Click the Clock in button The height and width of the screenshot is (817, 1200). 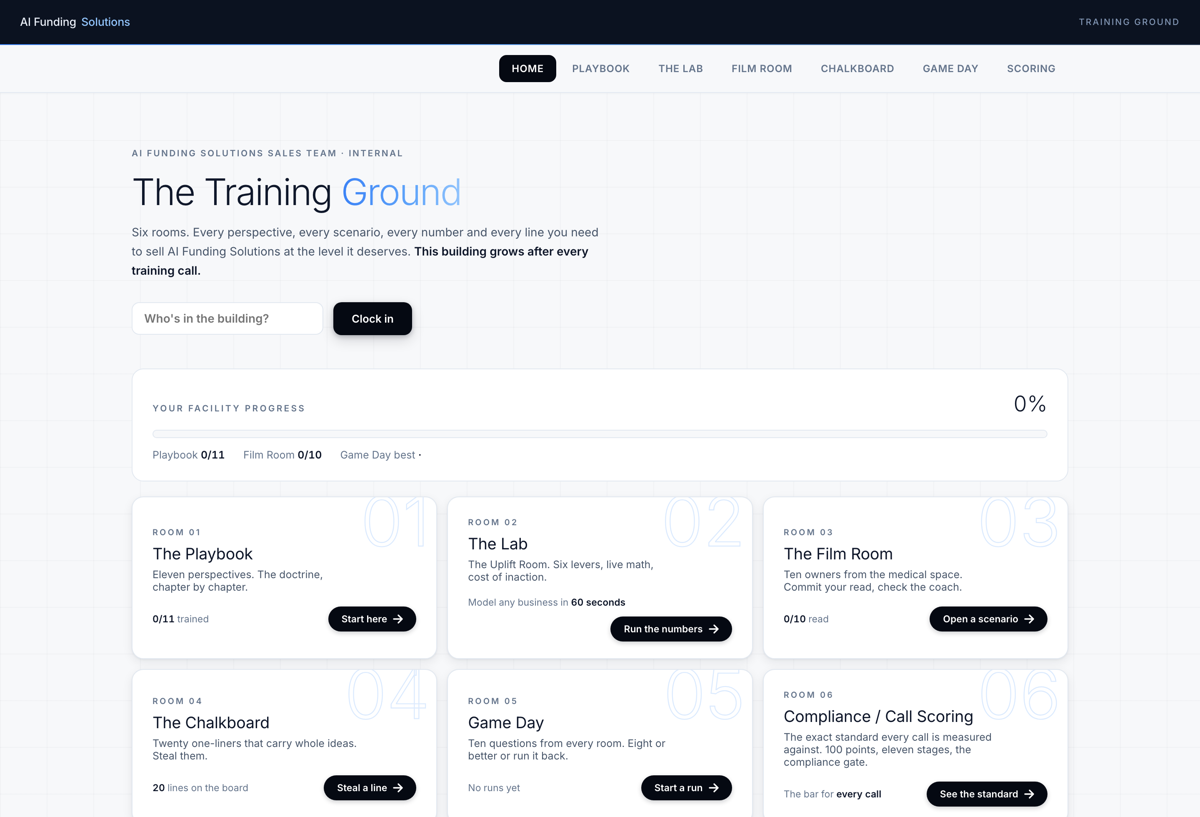coord(372,318)
